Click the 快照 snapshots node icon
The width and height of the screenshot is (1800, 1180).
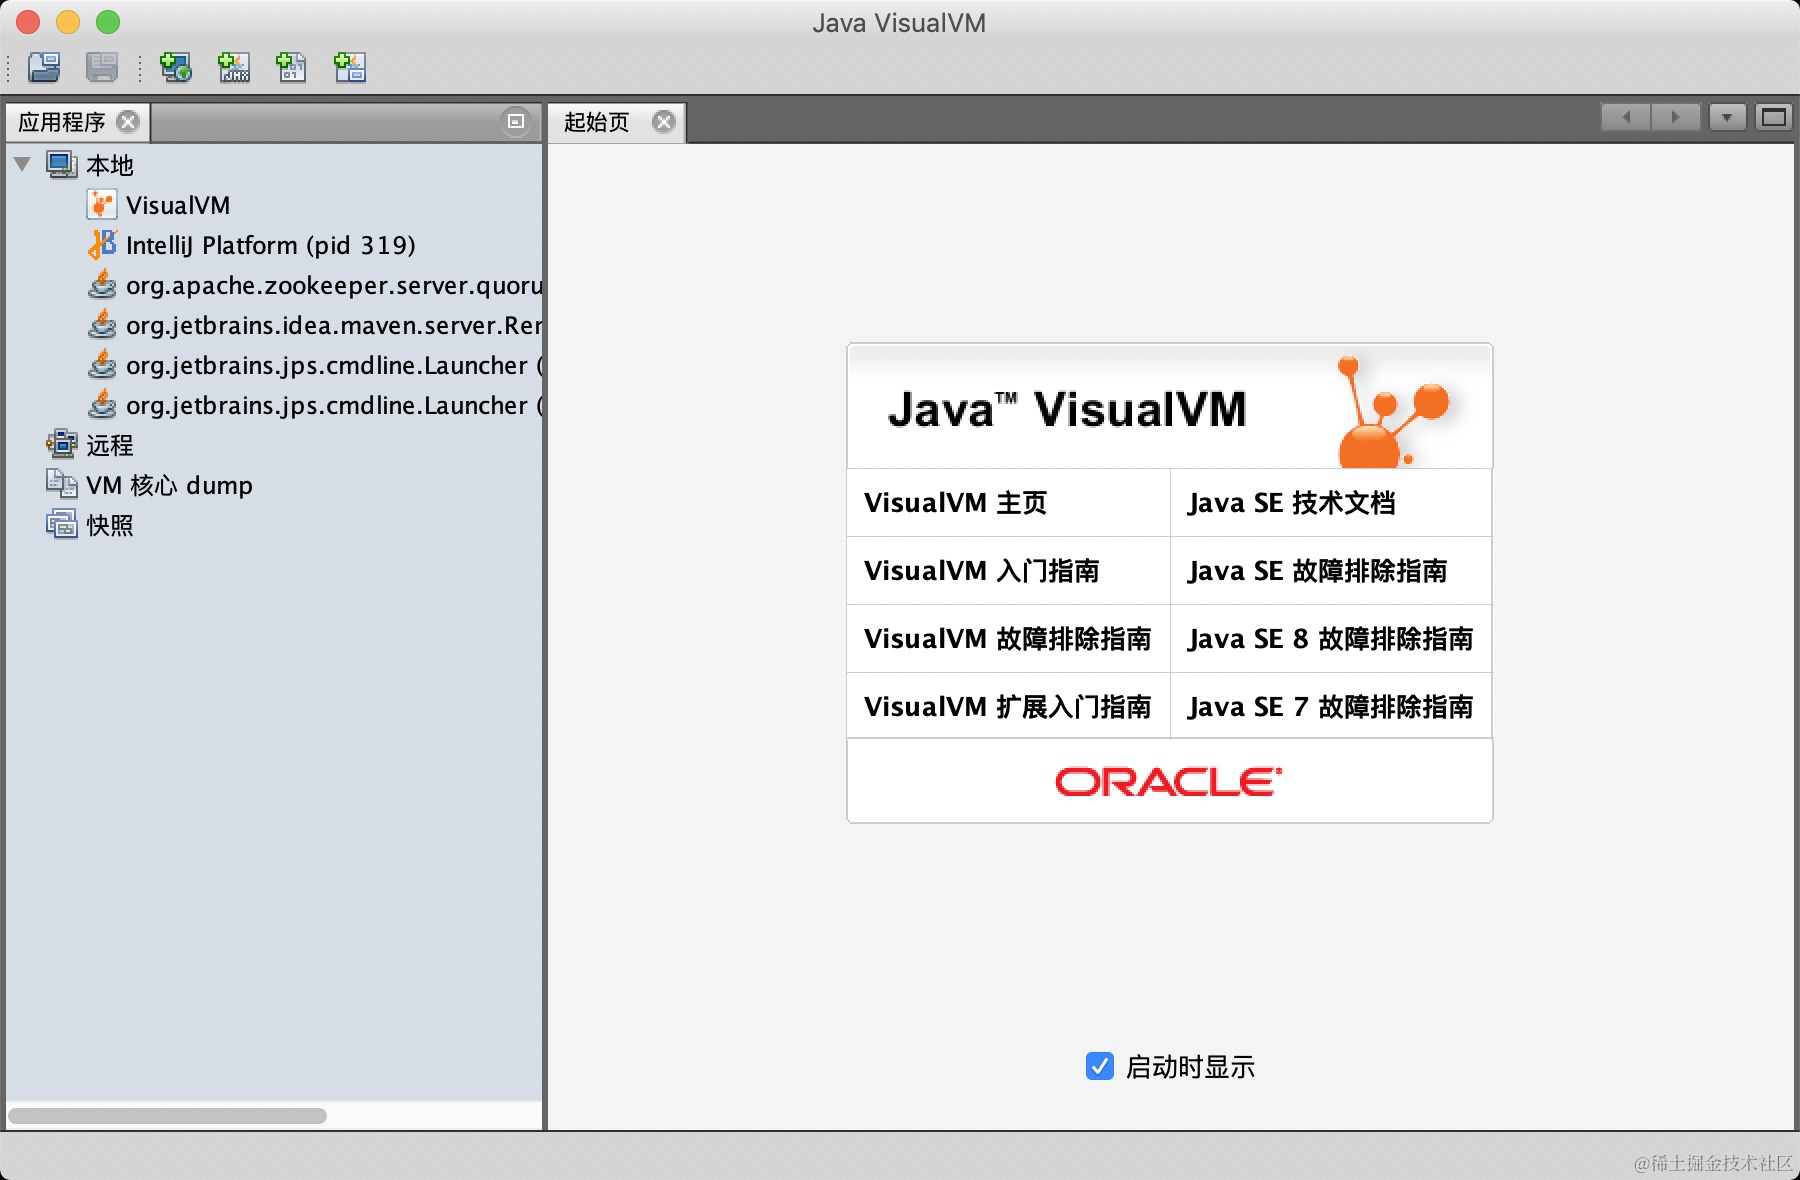(x=62, y=524)
